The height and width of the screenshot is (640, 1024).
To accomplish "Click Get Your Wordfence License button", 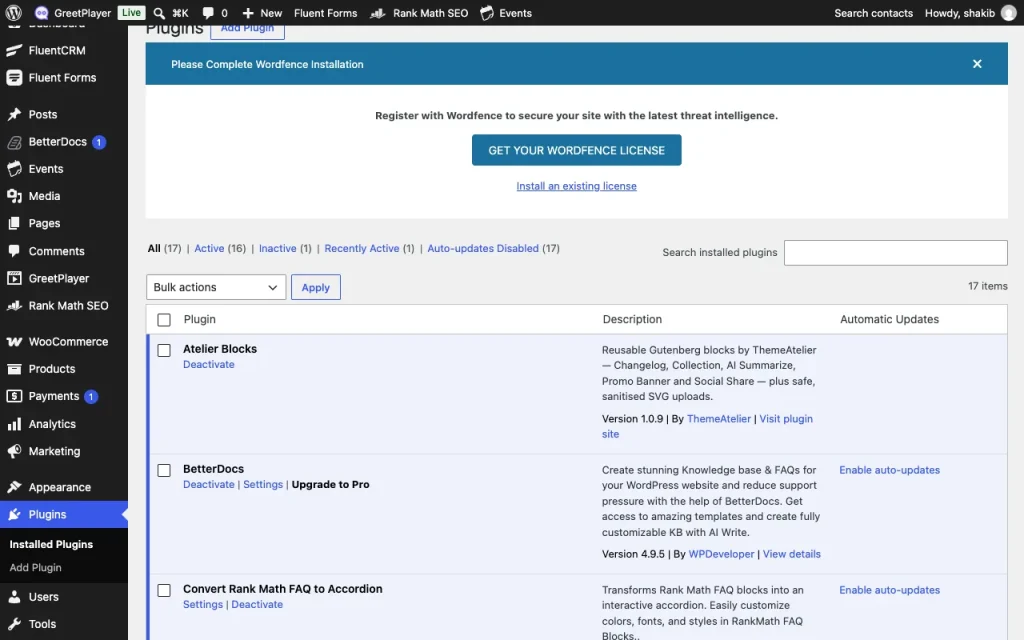I will click(x=577, y=150).
